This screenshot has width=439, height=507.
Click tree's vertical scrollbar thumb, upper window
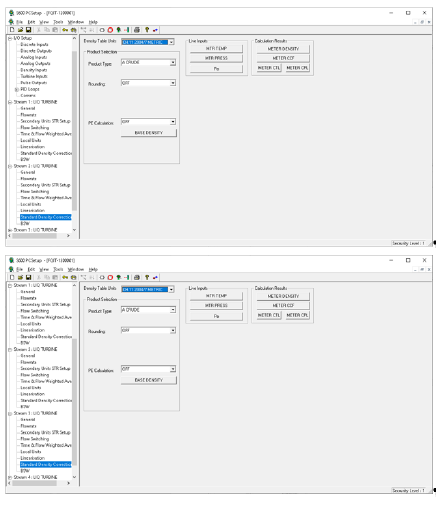coord(74,130)
